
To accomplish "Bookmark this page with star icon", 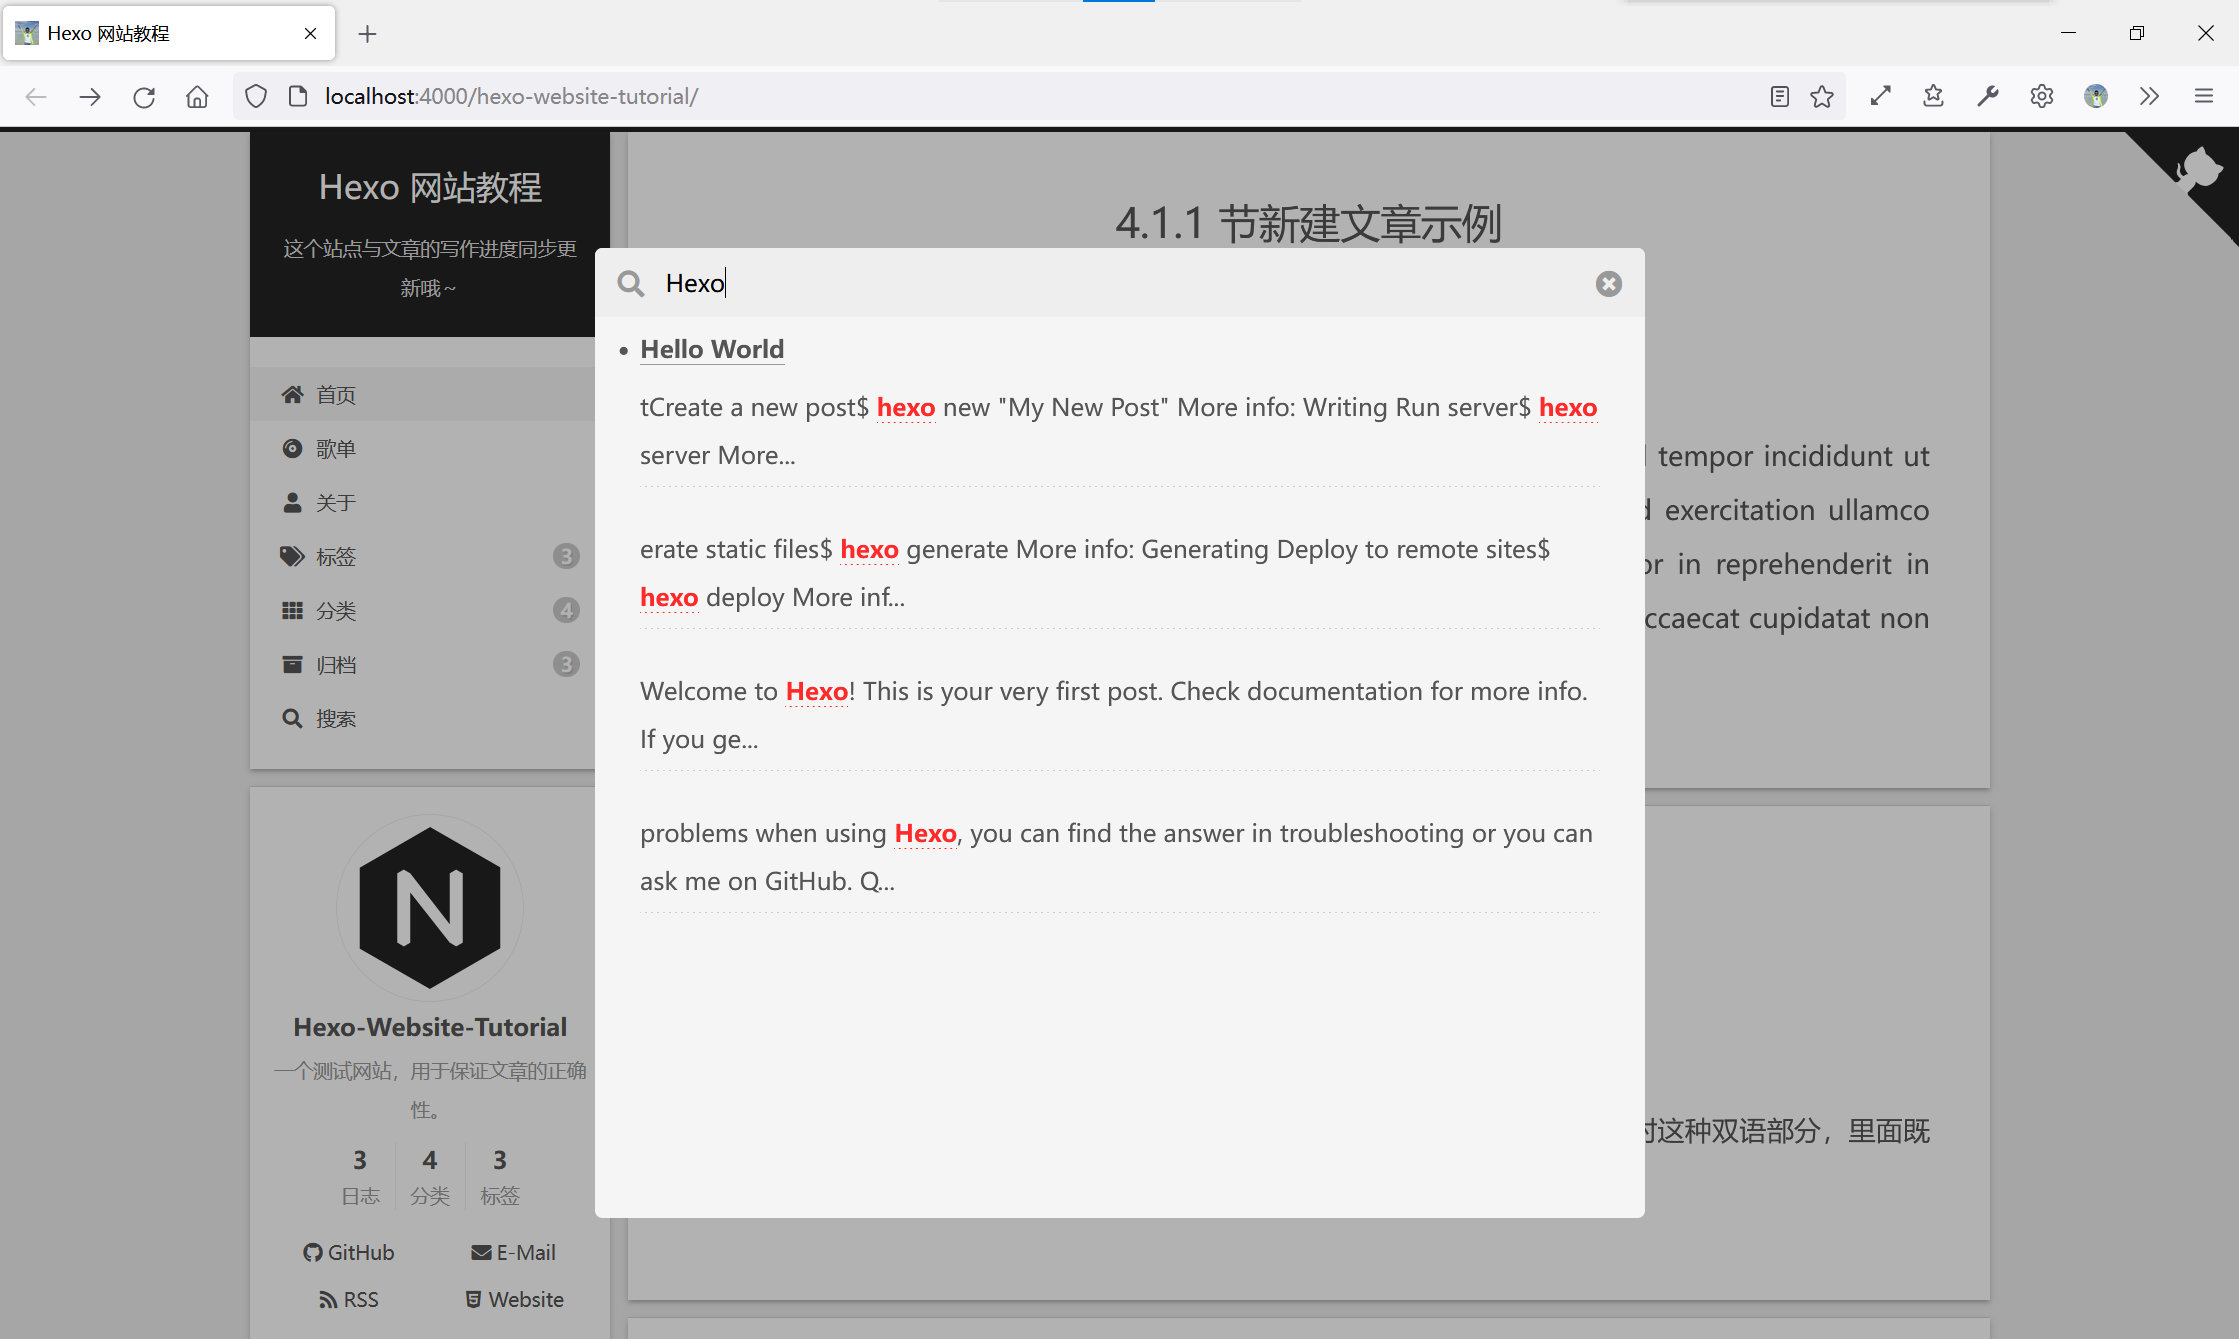I will [x=1822, y=96].
